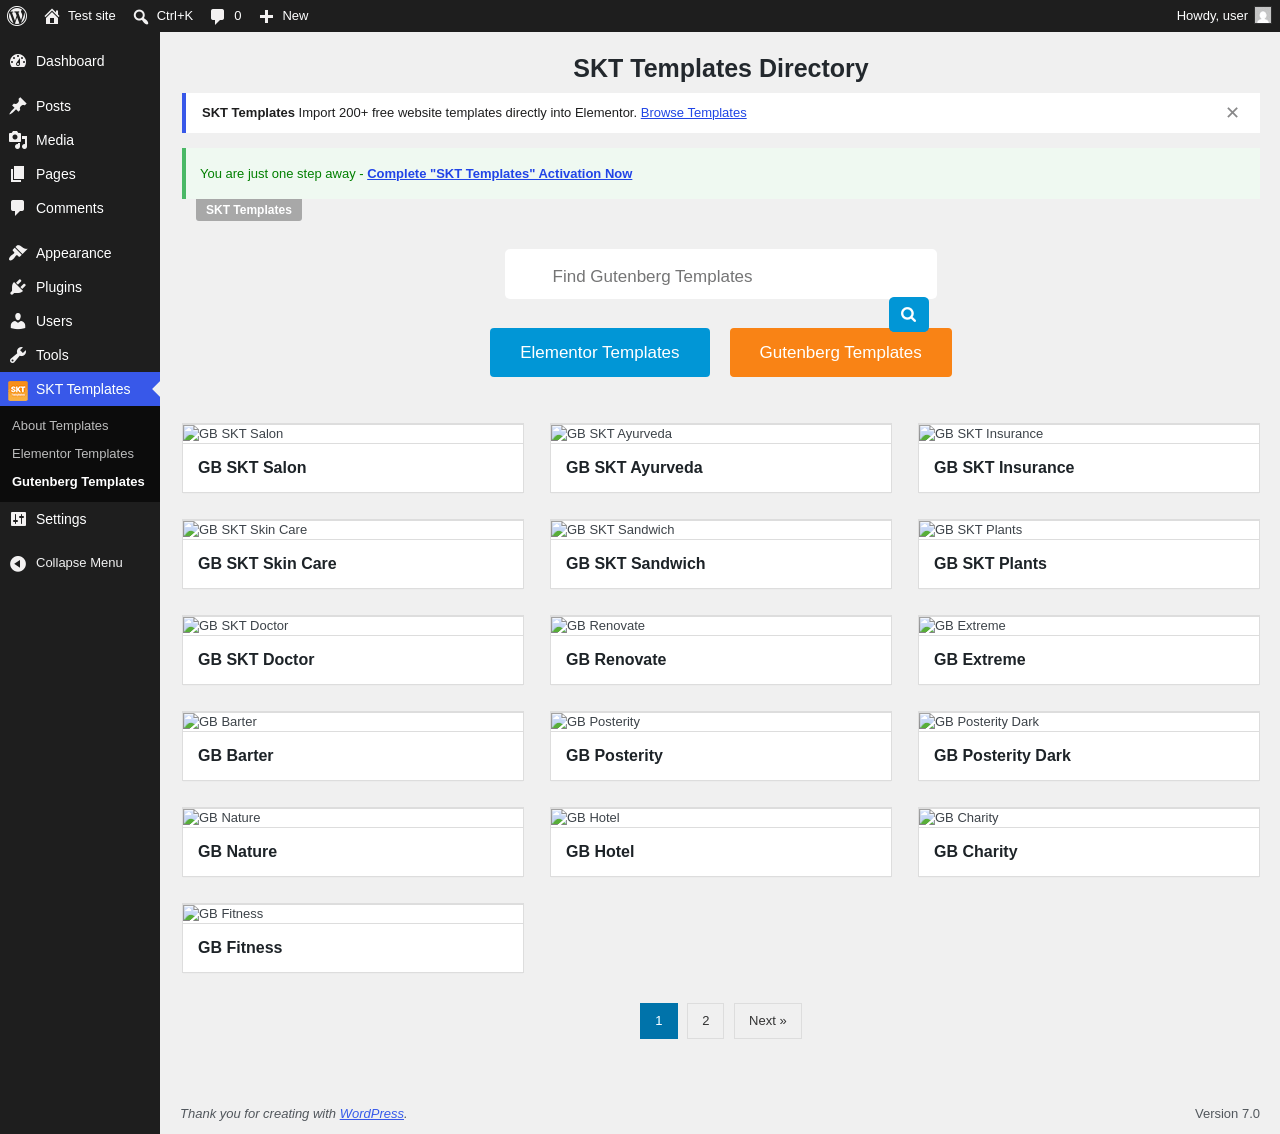Click the Collapse Menu arrow icon
1280x1134 pixels.
pos(18,563)
